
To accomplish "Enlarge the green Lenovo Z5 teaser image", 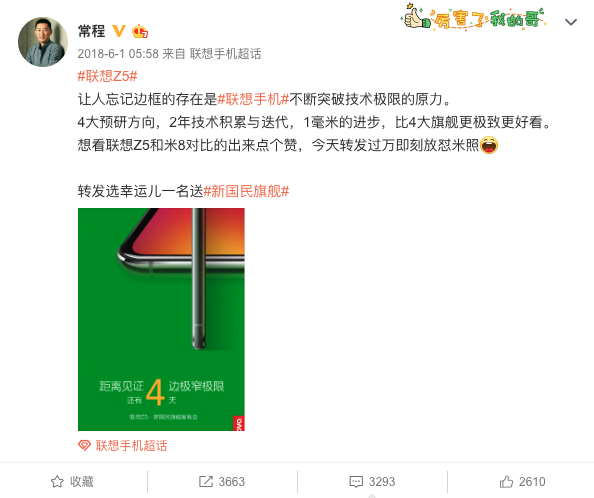I will coord(161,319).
